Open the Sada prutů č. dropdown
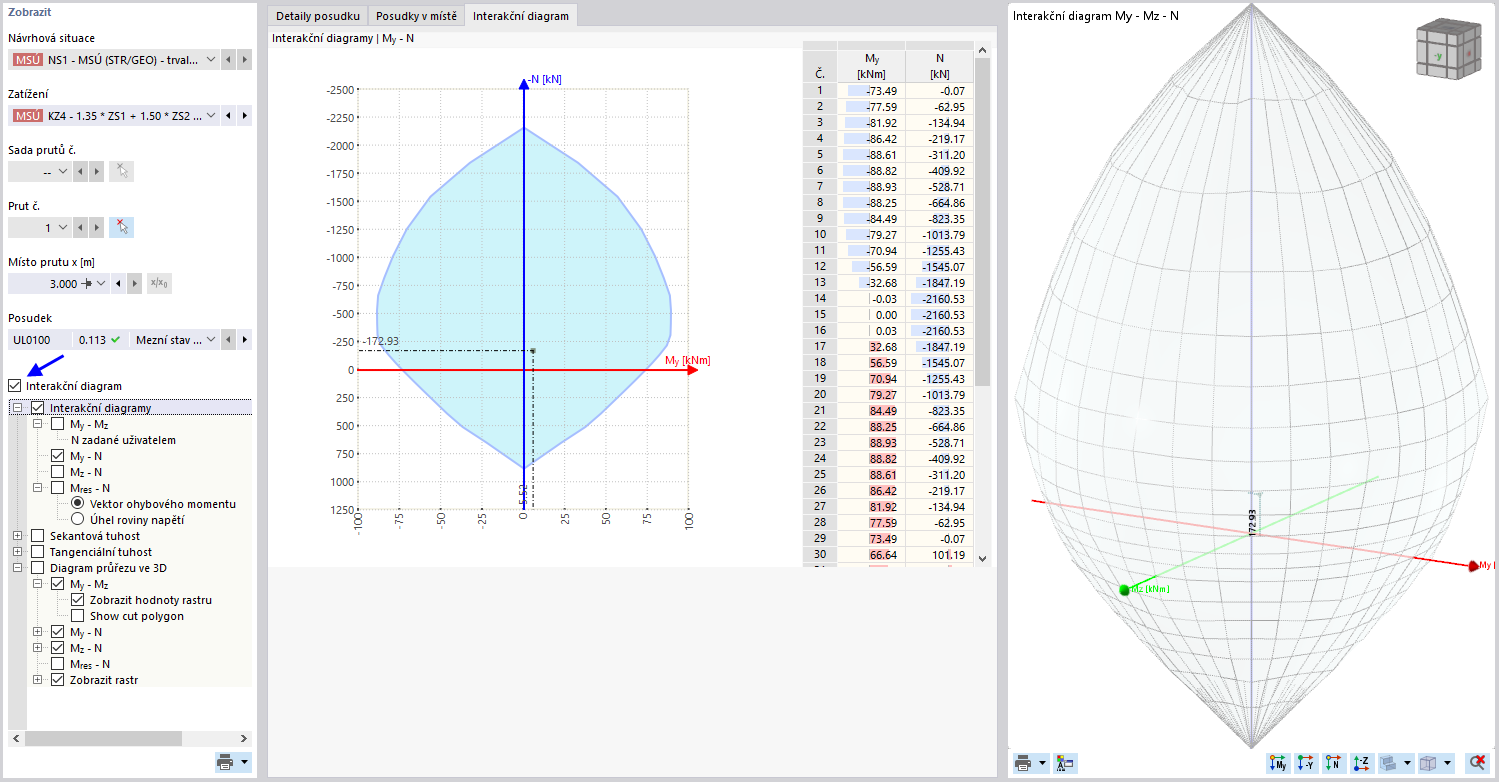Screen dimensions: 1499x782 (64, 171)
